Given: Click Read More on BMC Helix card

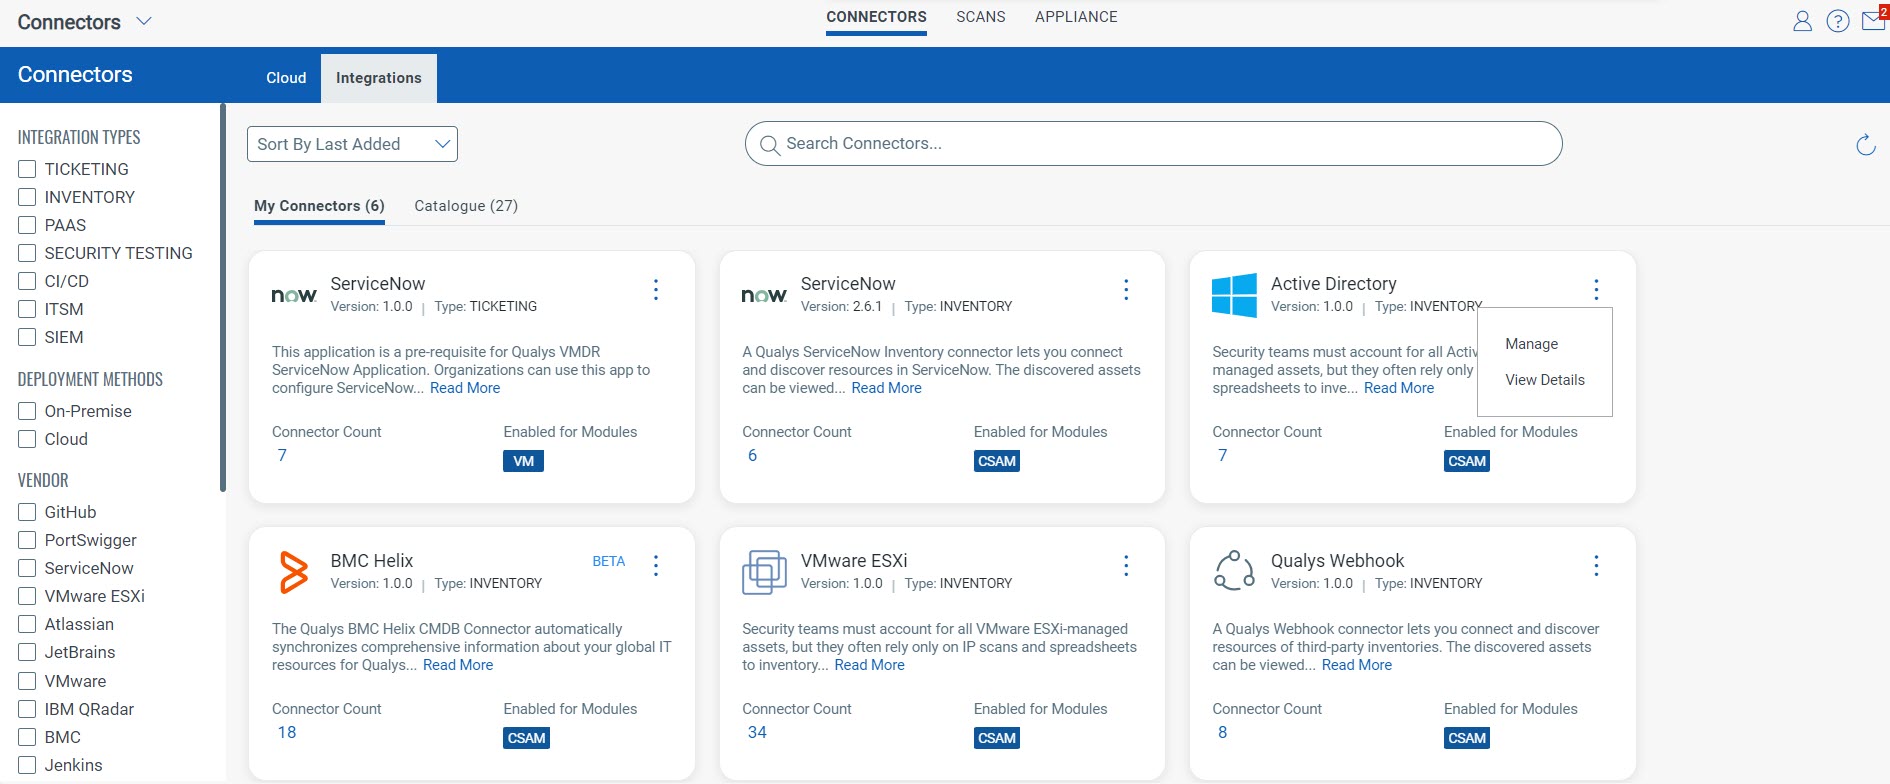Looking at the screenshot, I should [x=458, y=665].
